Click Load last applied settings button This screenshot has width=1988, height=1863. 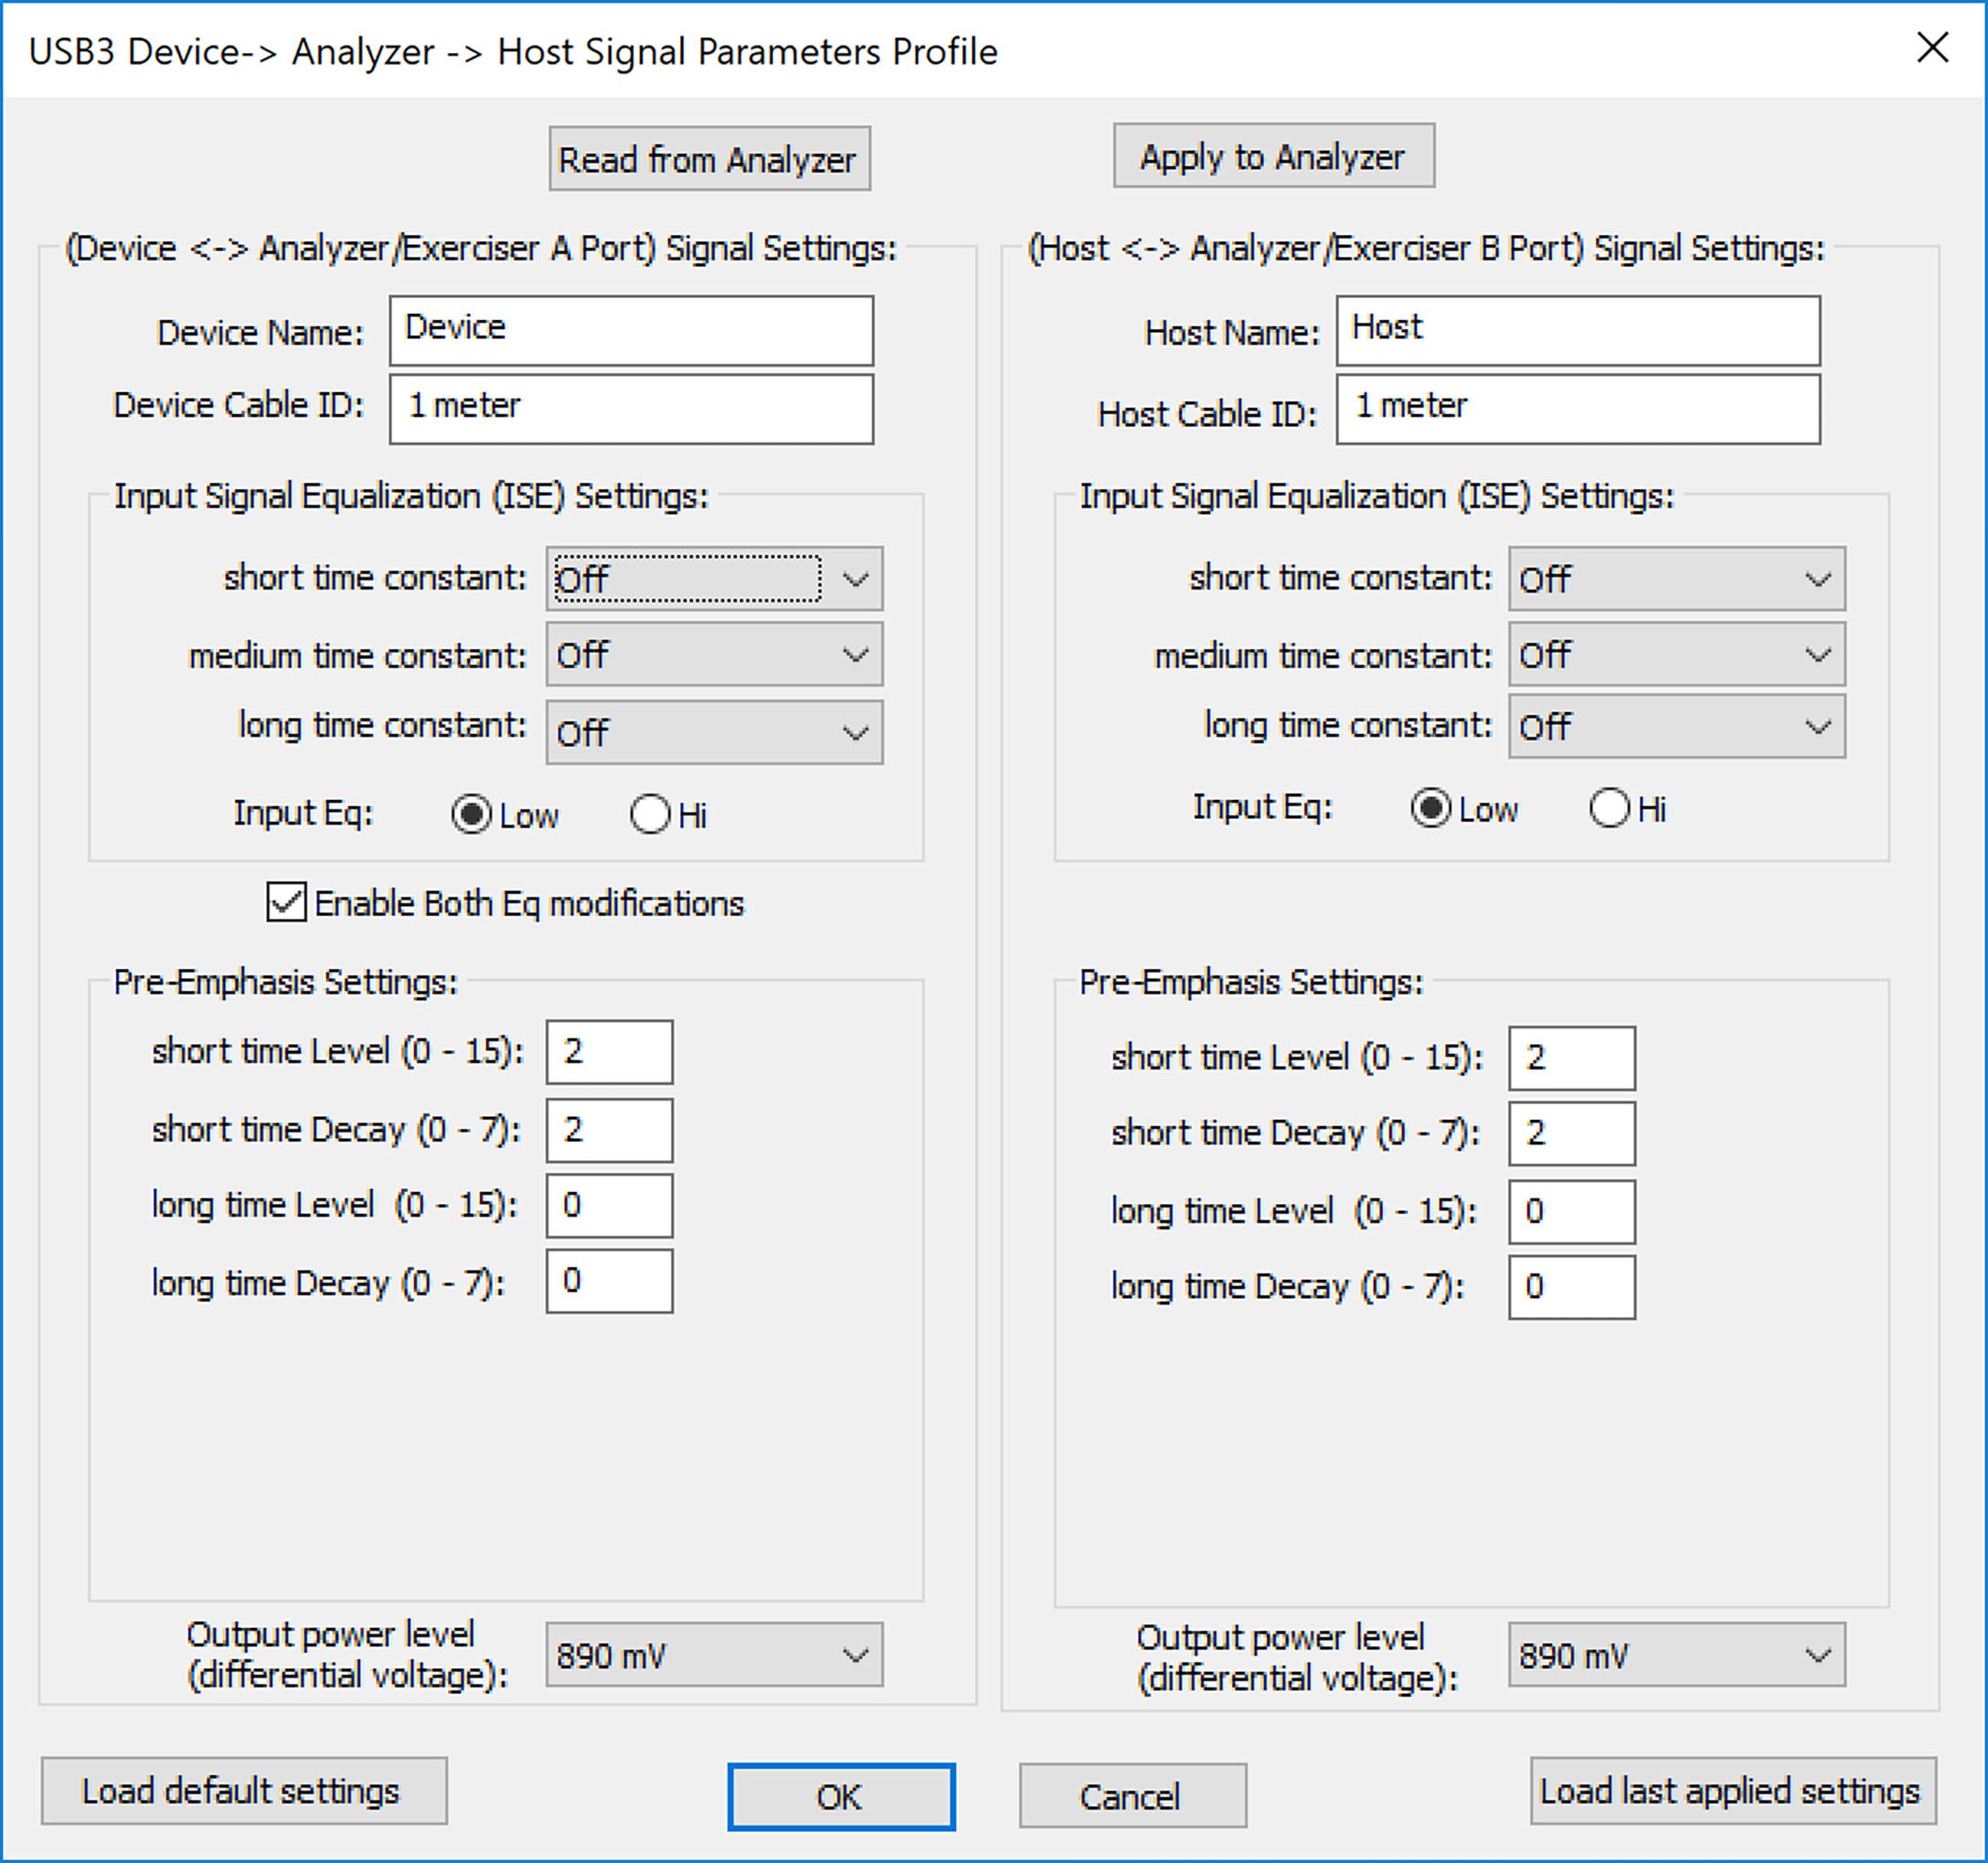click(1733, 1791)
